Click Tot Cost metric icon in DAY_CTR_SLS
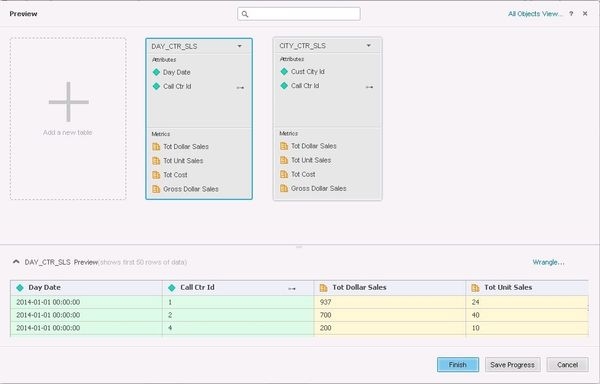Viewport: 600px width, 384px height. click(156, 175)
